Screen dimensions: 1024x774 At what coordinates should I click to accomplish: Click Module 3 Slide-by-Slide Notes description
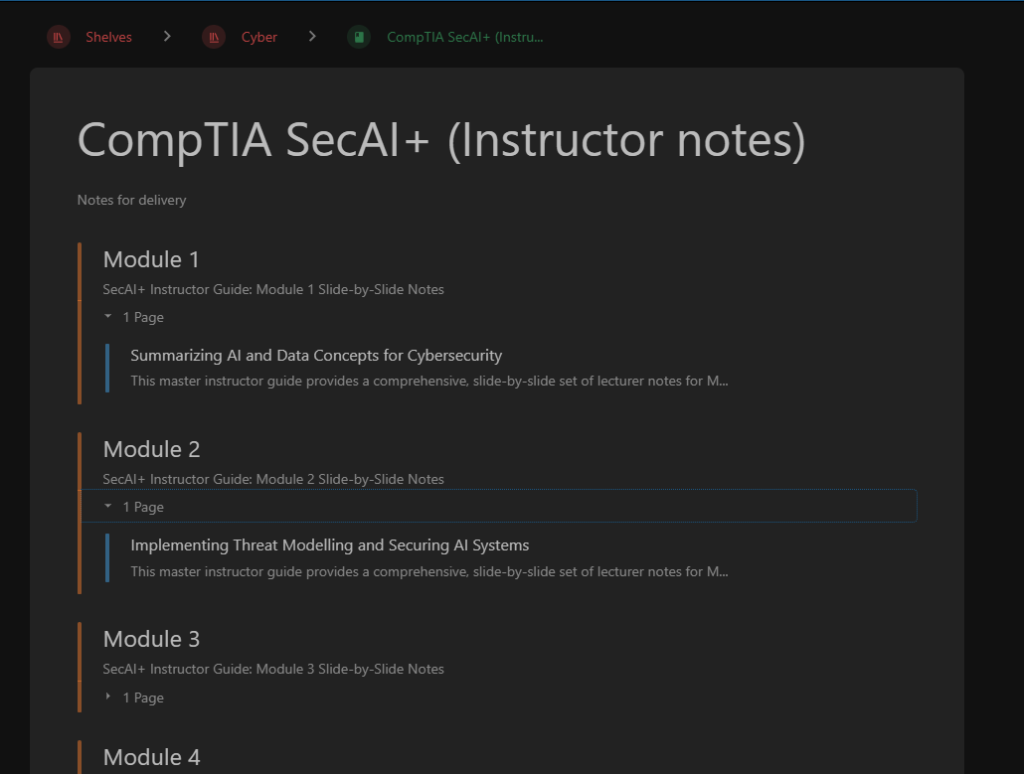coord(273,669)
